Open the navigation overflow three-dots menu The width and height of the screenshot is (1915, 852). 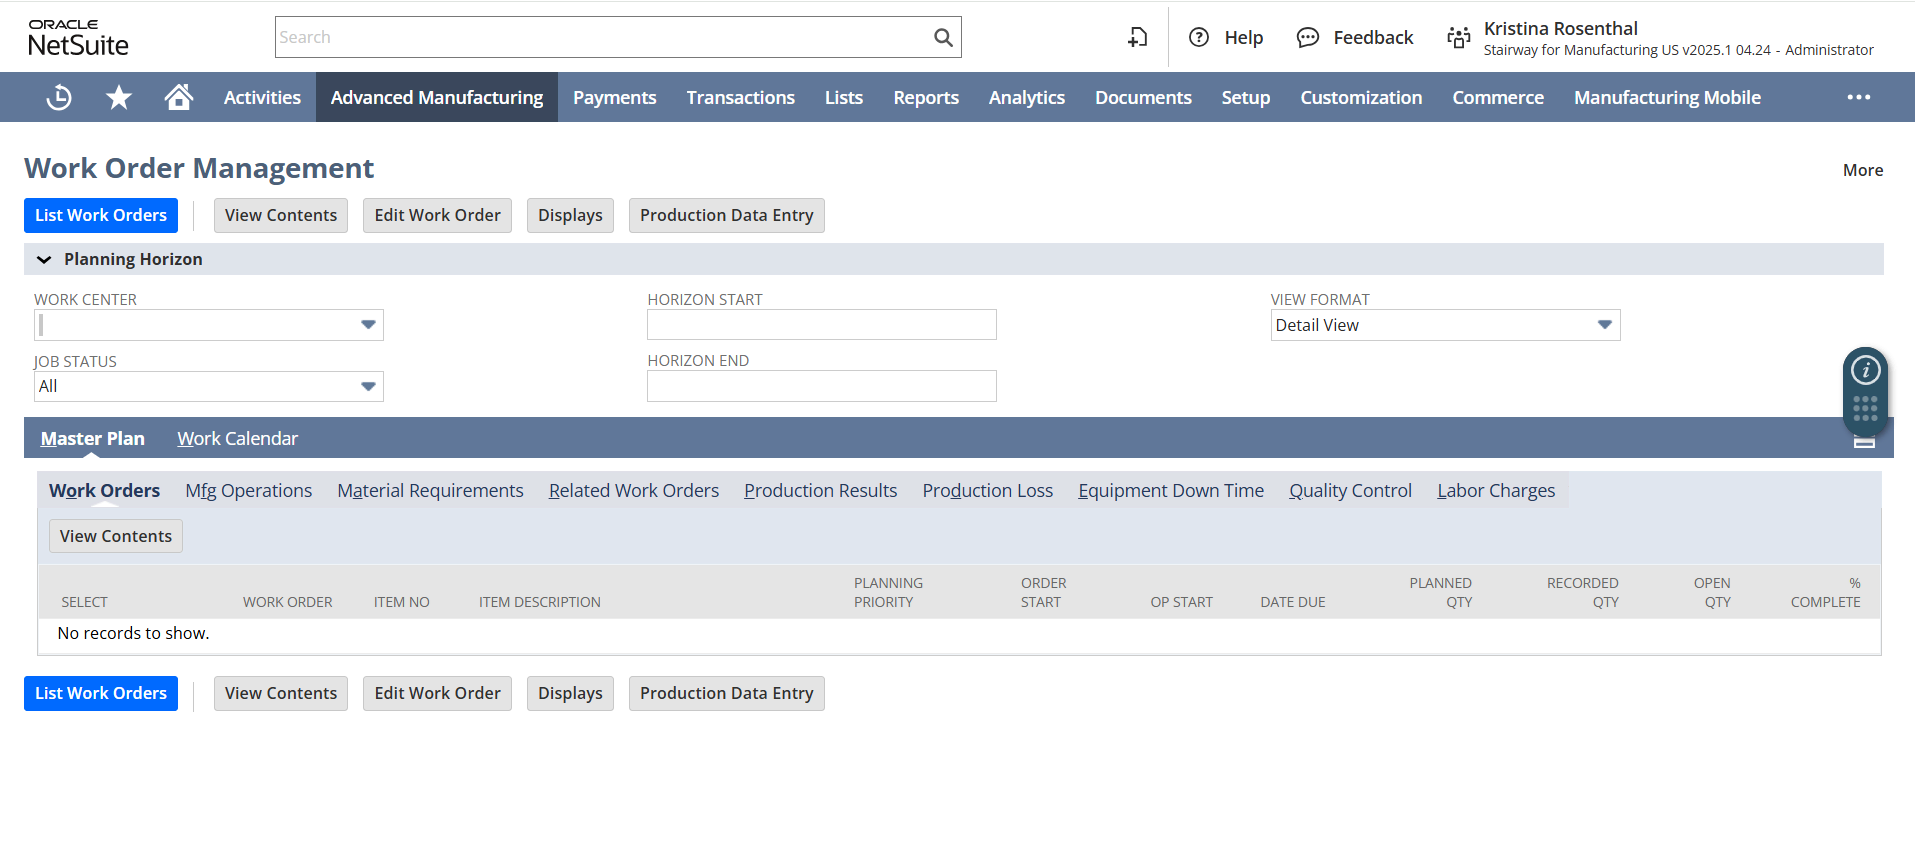[1859, 97]
